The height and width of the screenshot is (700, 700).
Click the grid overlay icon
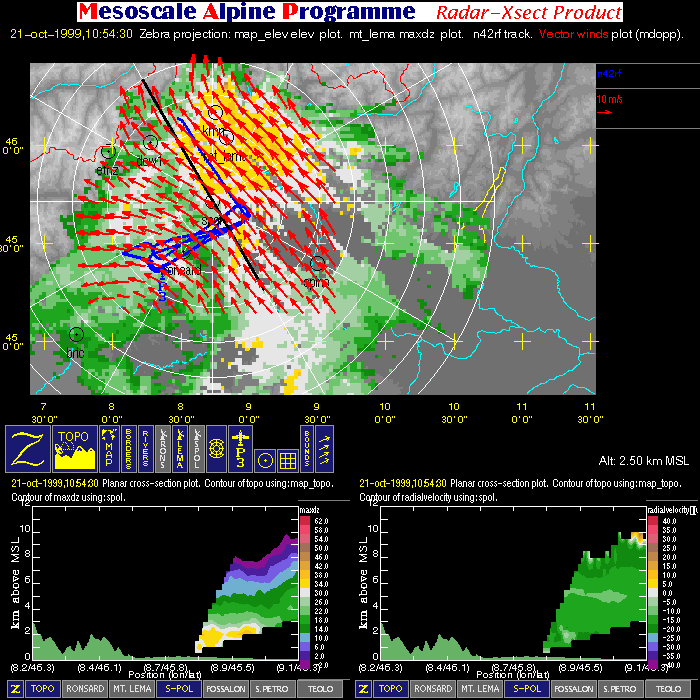[287, 460]
